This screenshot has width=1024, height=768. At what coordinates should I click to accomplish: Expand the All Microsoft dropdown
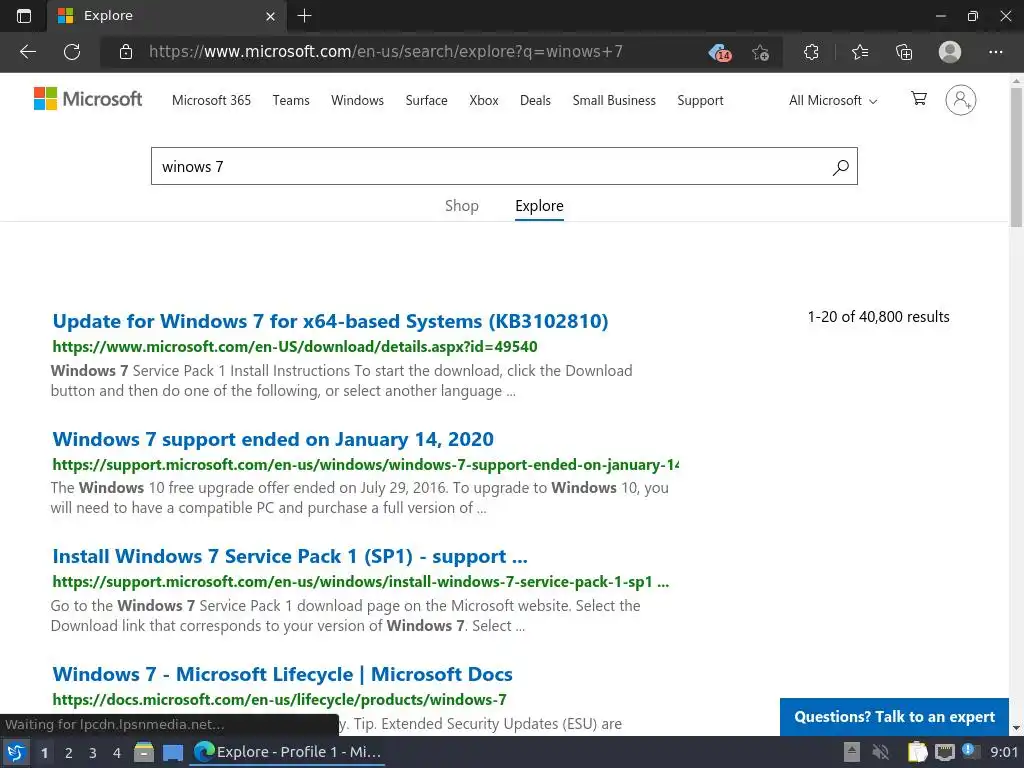coord(833,101)
